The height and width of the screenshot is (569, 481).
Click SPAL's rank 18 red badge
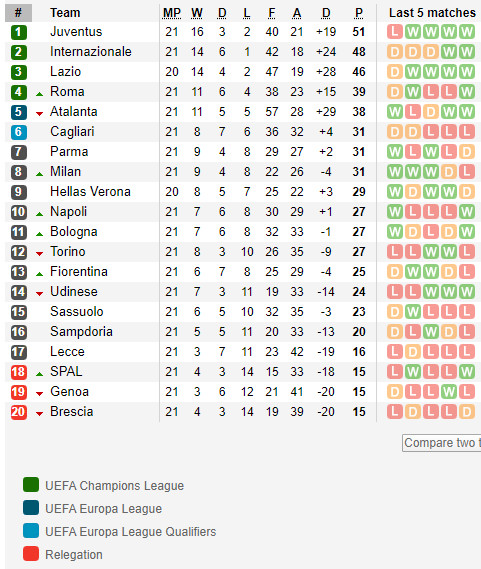point(19,372)
